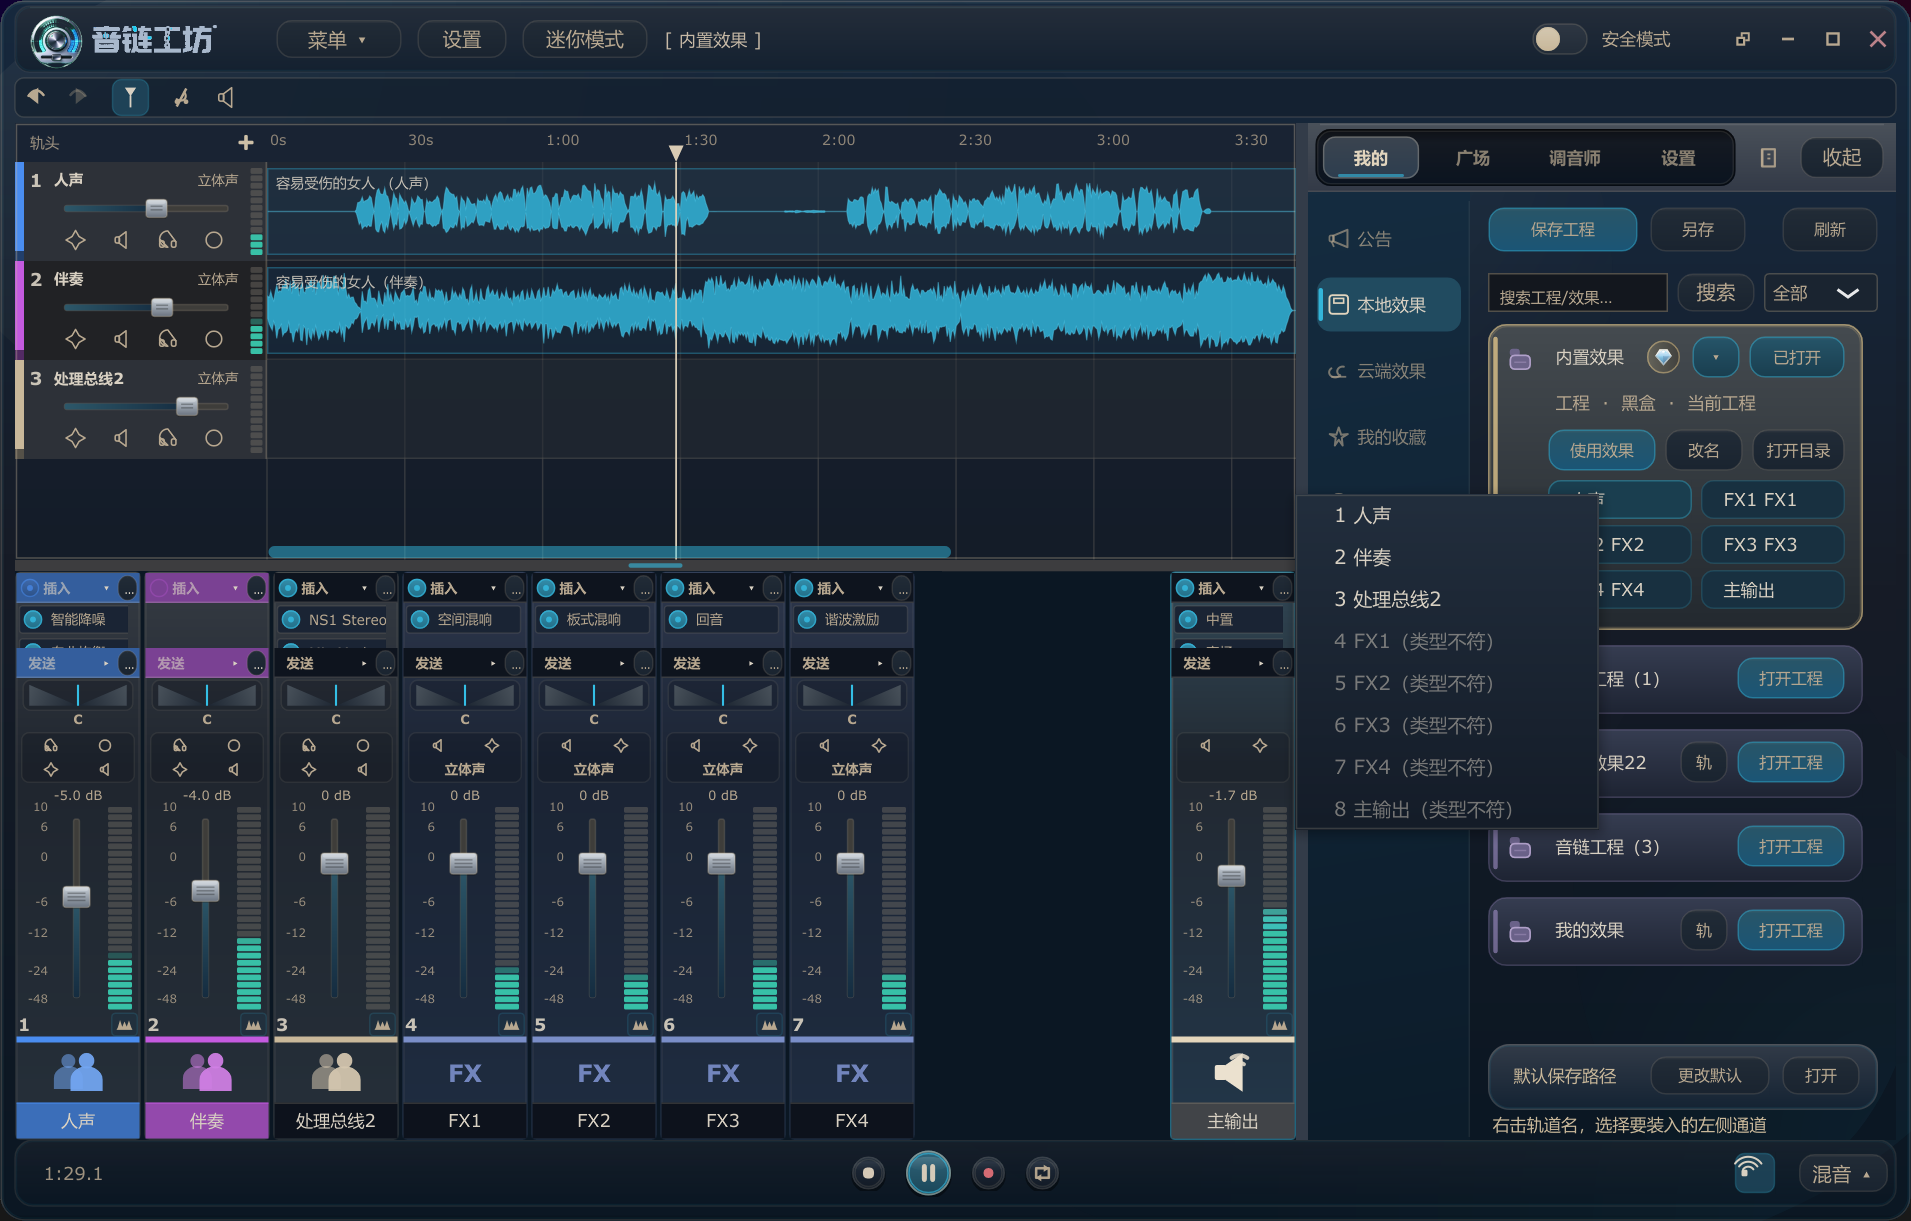
Task: Choose 3 处理总线2 from the popup menu
Action: point(1447,599)
